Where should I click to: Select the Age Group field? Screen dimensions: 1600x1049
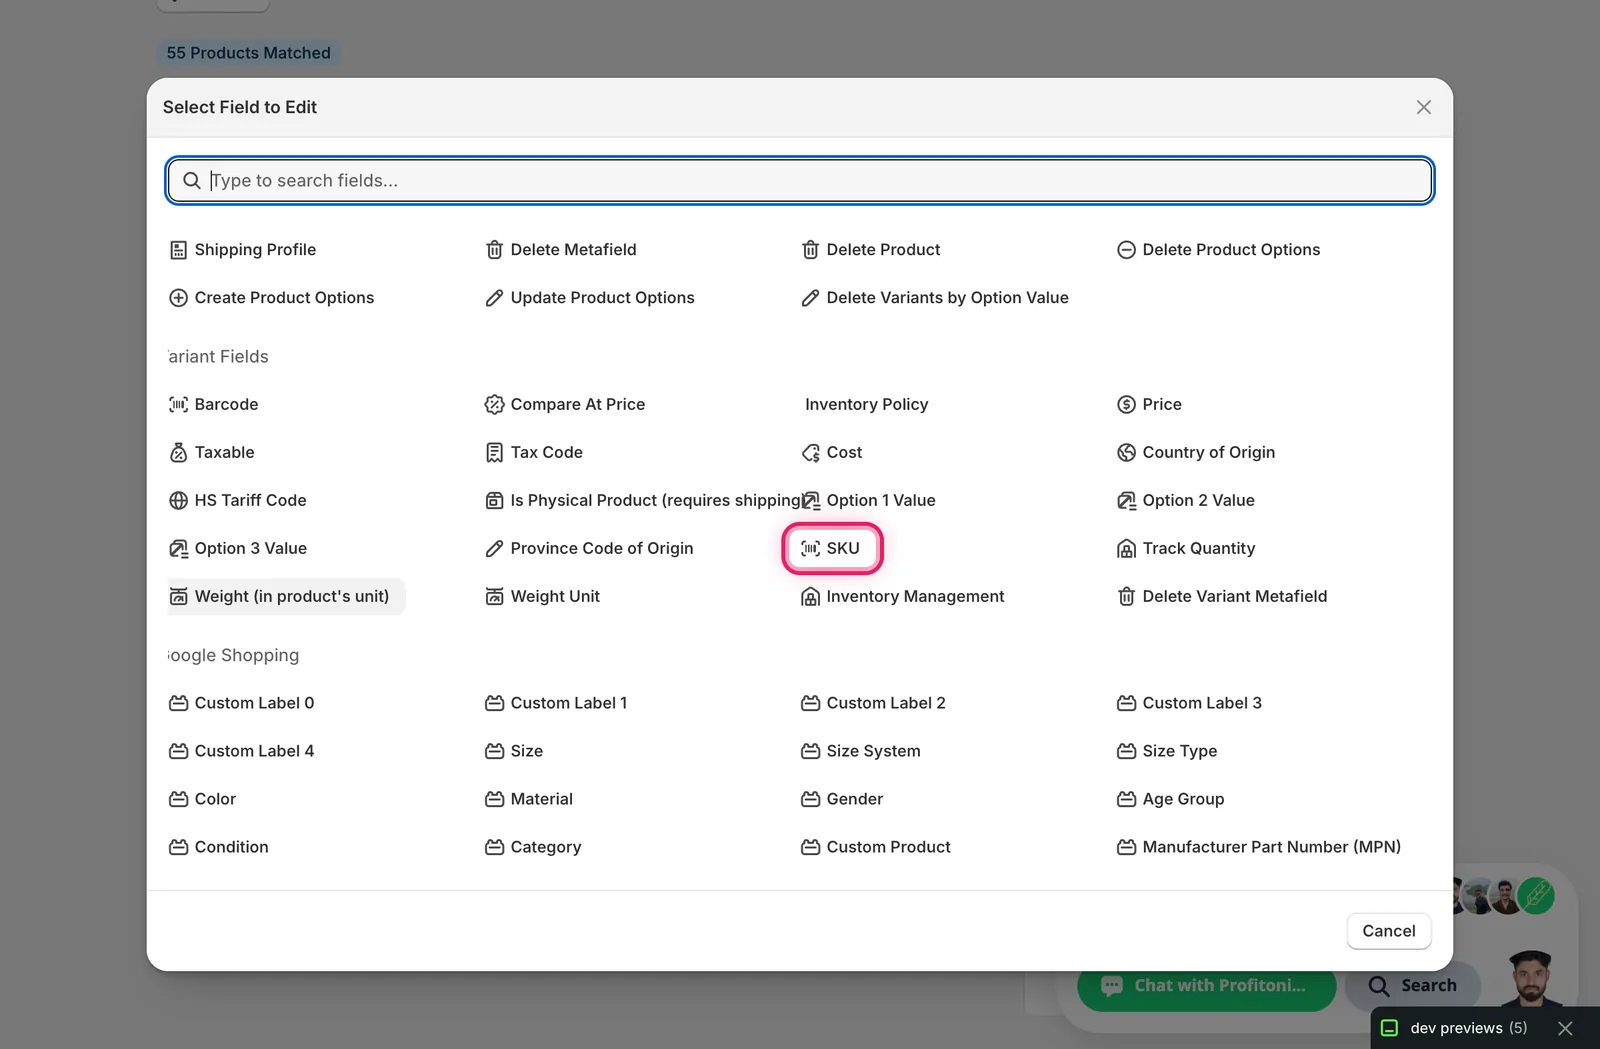(1170, 799)
